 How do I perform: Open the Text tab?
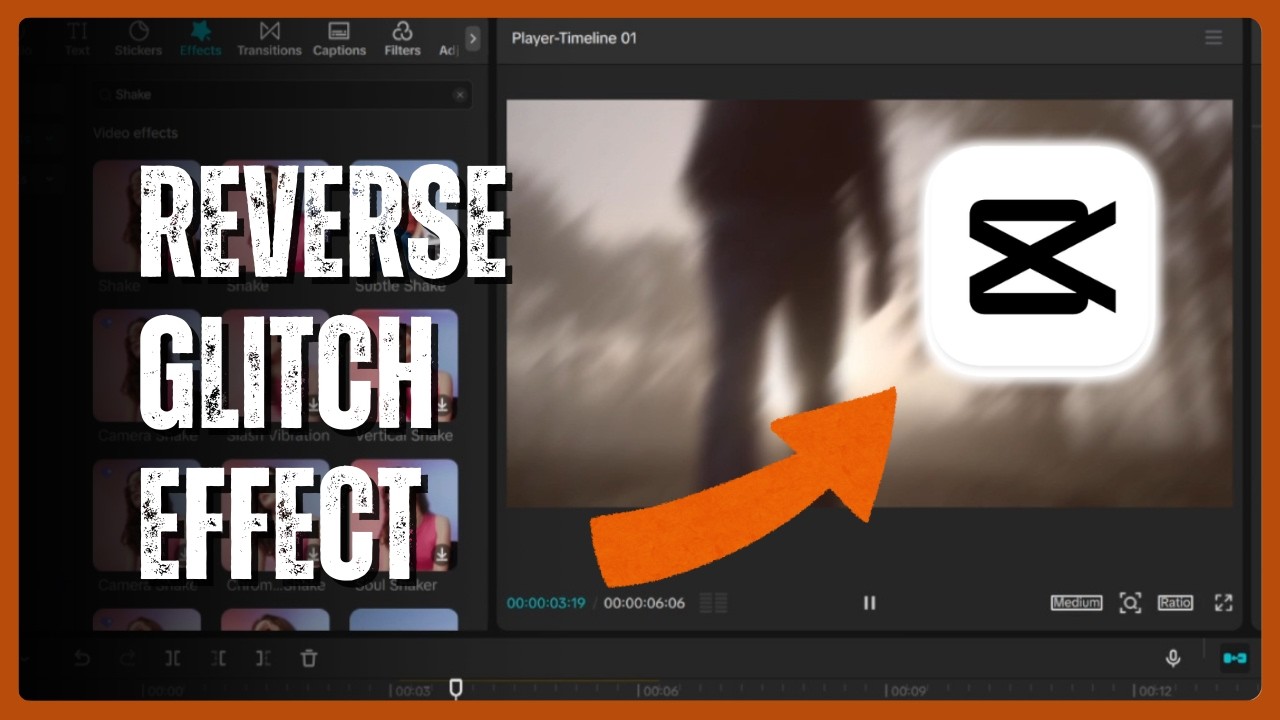(x=77, y=39)
